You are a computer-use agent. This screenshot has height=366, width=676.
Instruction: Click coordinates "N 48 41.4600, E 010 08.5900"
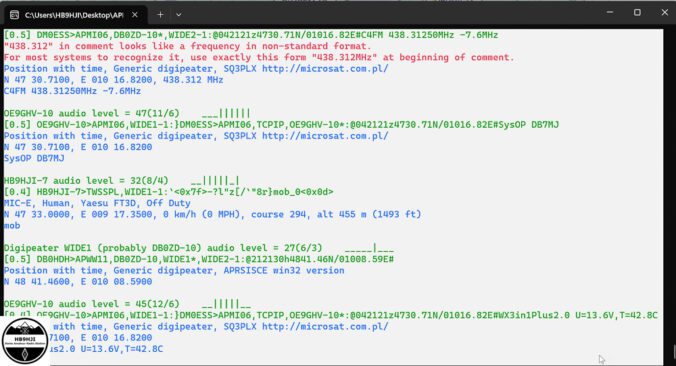point(78,282)
